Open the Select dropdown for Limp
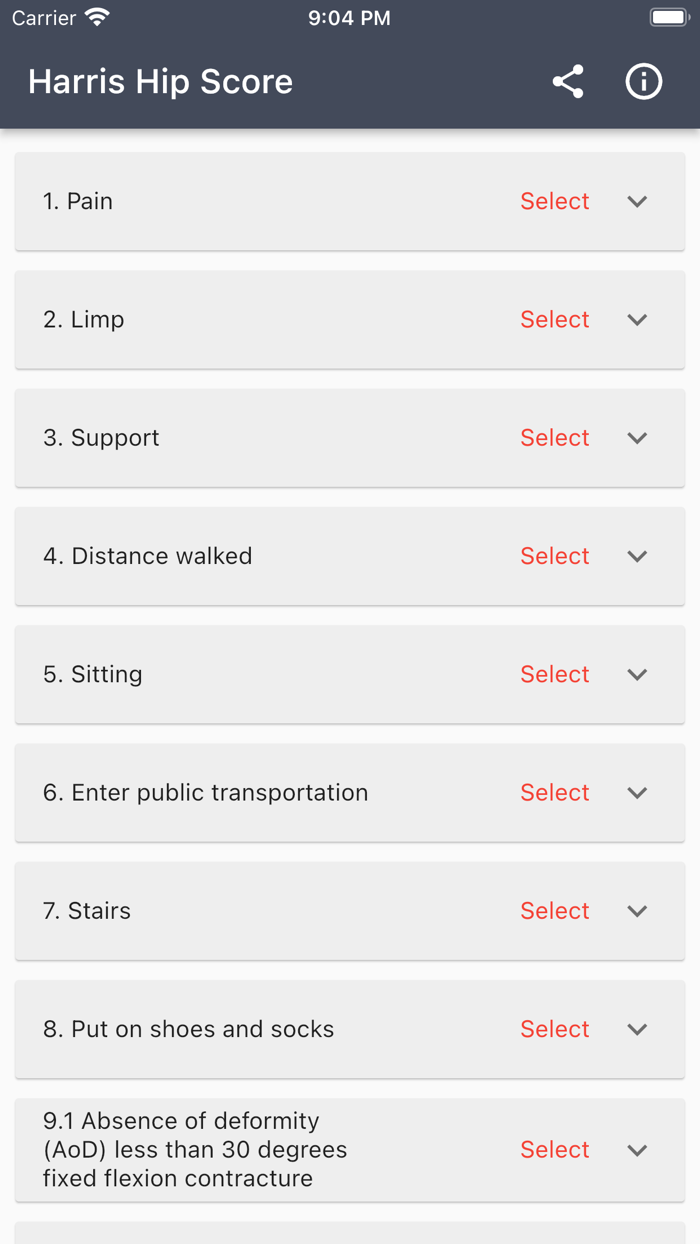 coord(554,319)
